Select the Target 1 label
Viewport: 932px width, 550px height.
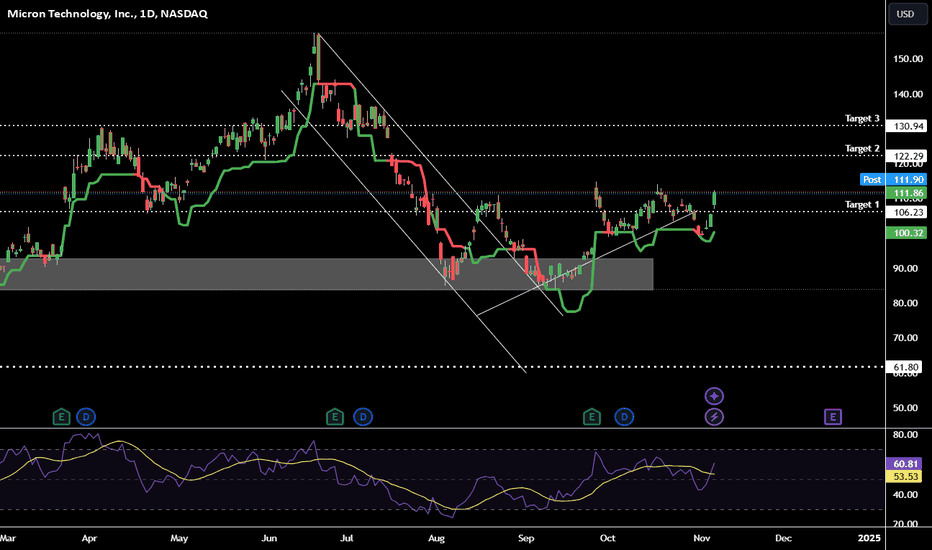(x=862, y=205)
